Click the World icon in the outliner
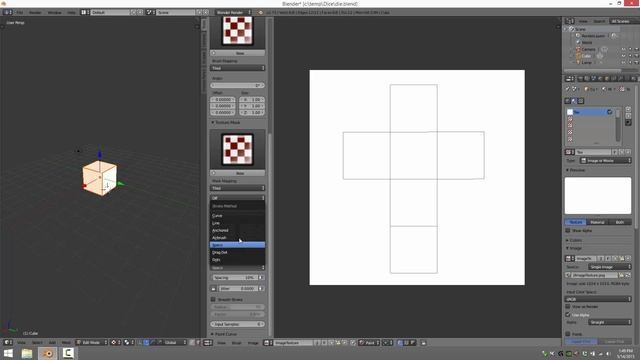The width and height of the screenshot is (640, 360). 578,42
